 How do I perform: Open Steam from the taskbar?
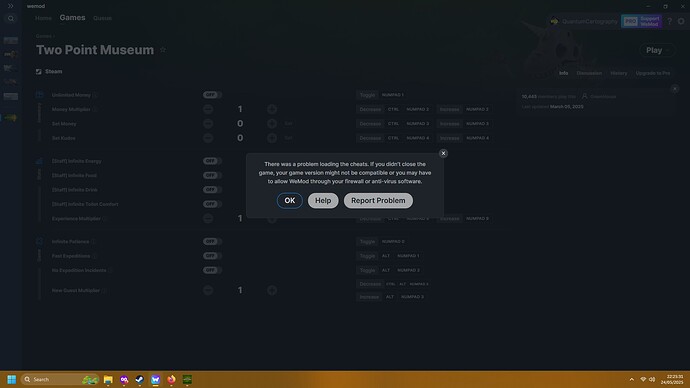point(139,379)
